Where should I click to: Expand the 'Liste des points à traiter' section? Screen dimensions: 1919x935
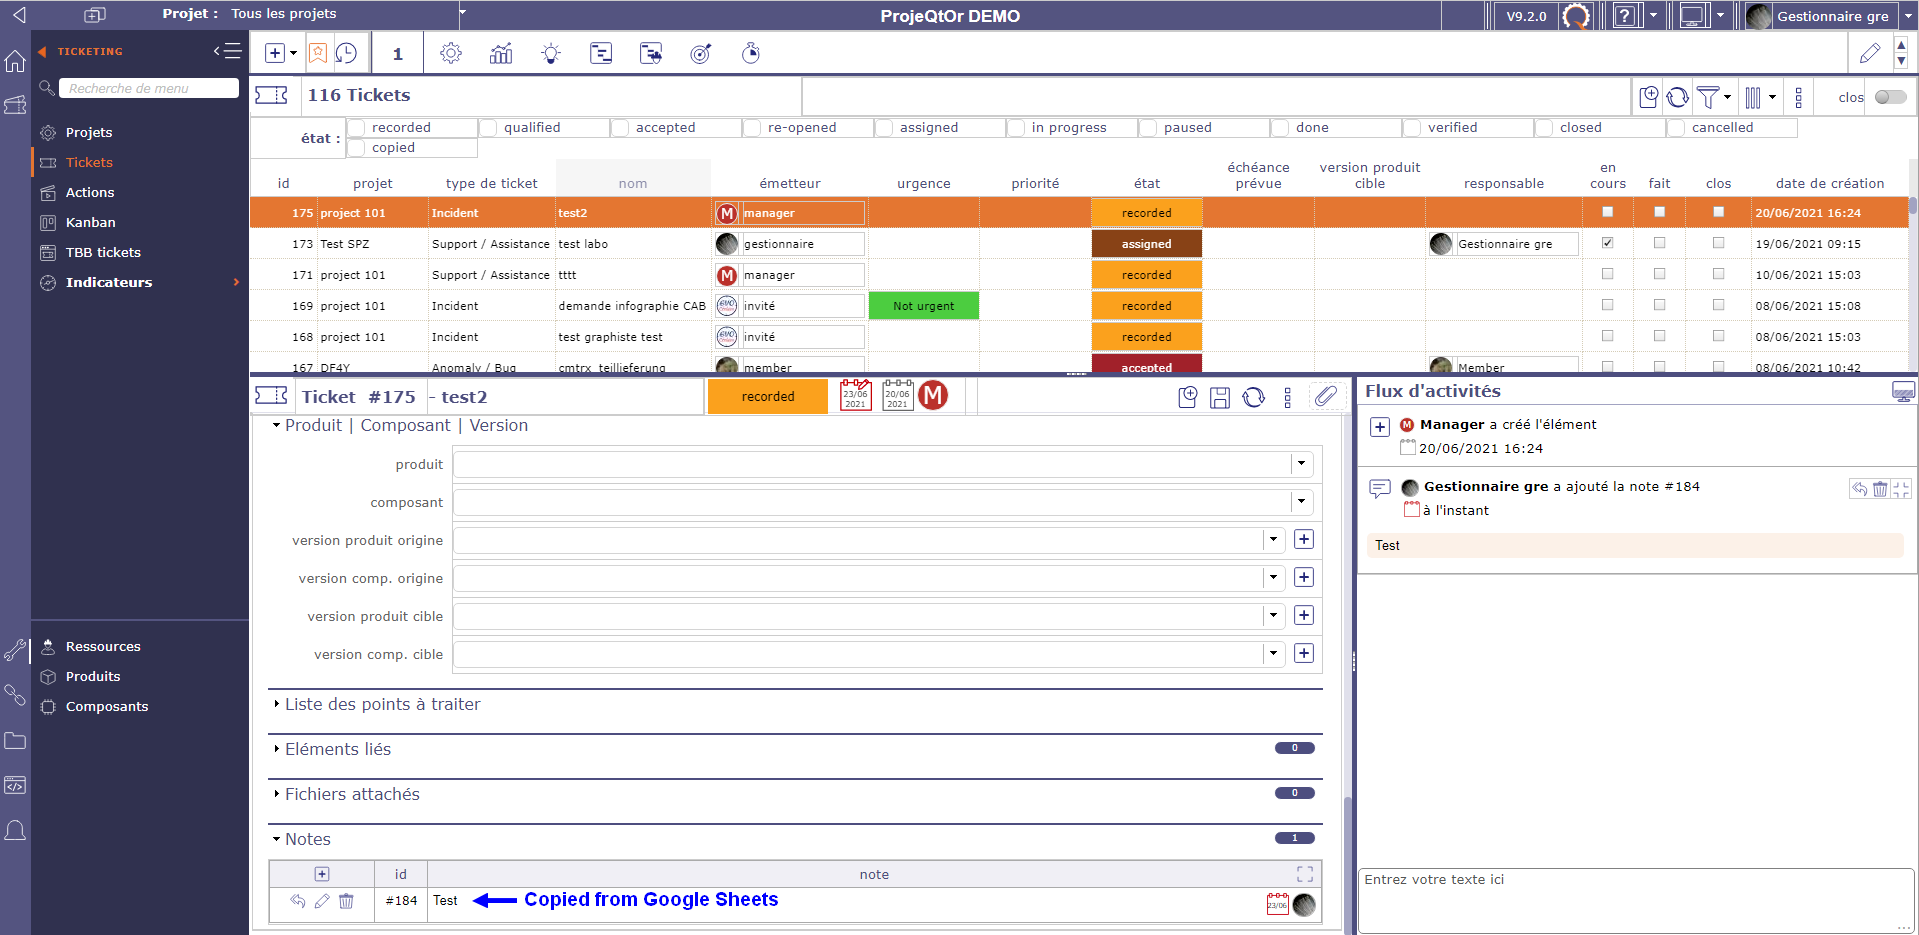382,704
